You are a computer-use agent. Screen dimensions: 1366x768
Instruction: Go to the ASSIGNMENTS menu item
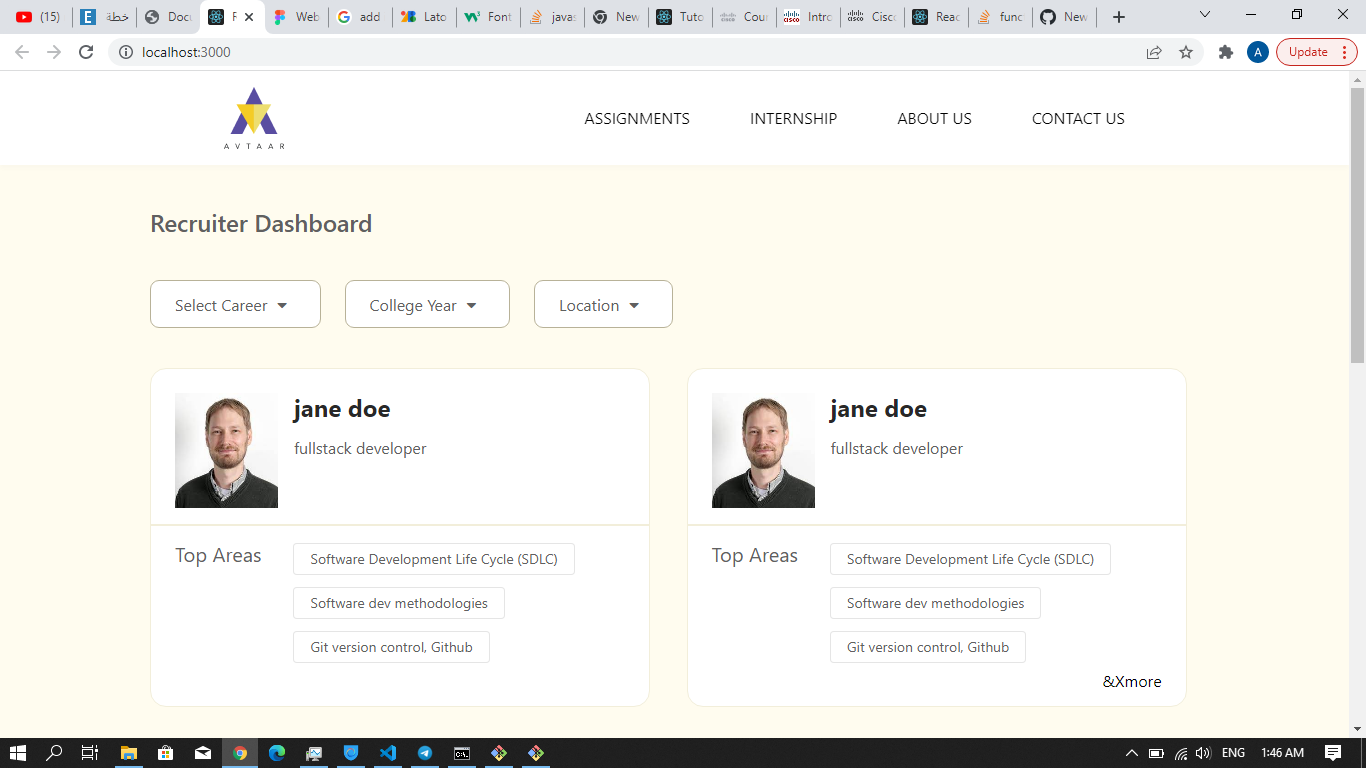636,118
